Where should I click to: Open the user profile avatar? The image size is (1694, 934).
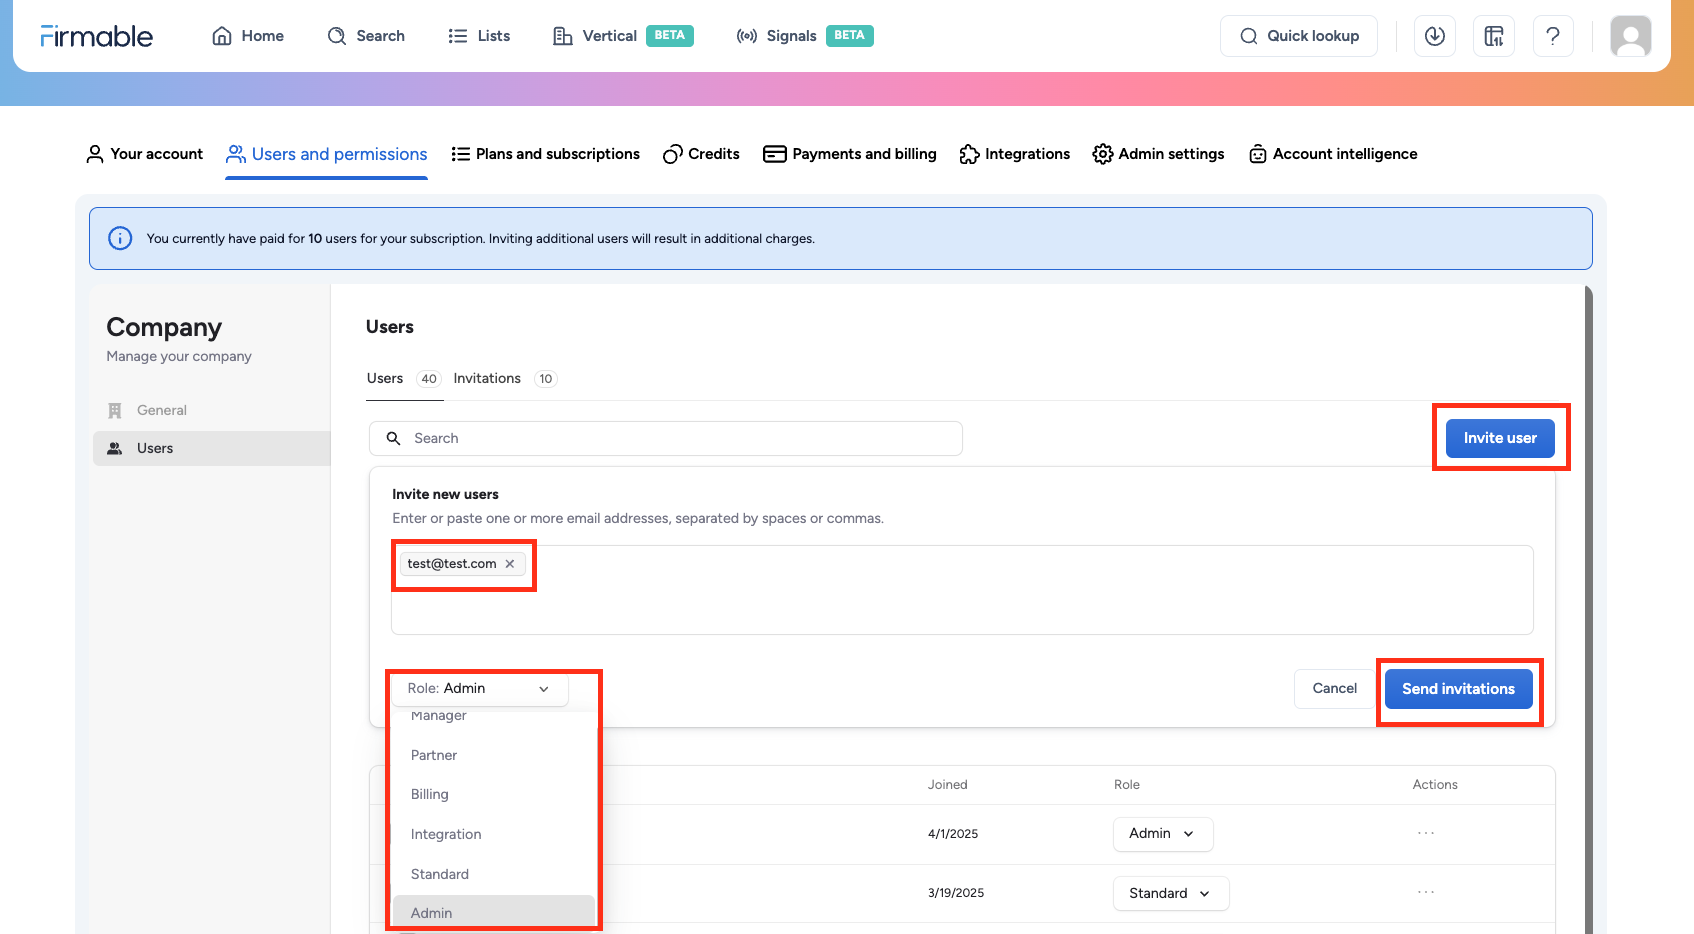pos(1631,36)
